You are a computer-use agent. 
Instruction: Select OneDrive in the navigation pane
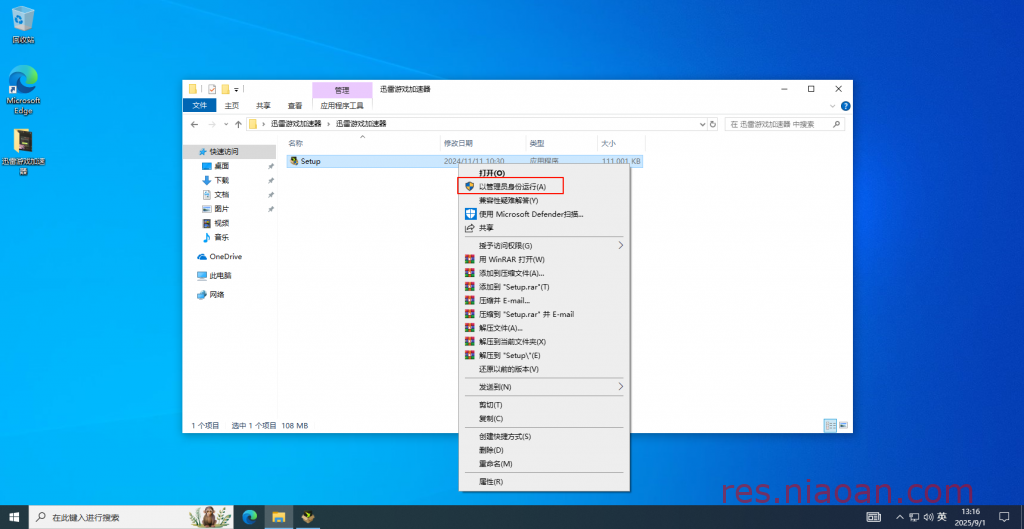pyautogui.click(x=219, y=257)
